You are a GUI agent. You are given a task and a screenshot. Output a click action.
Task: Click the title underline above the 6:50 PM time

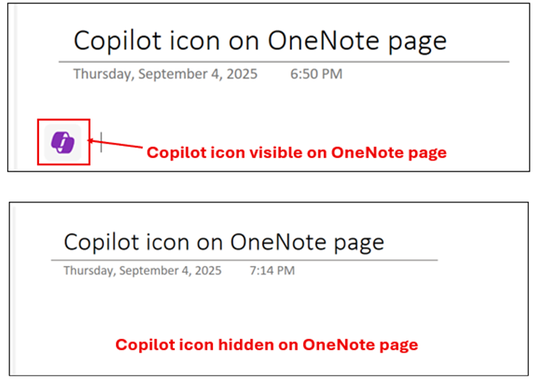coord(284,62)
